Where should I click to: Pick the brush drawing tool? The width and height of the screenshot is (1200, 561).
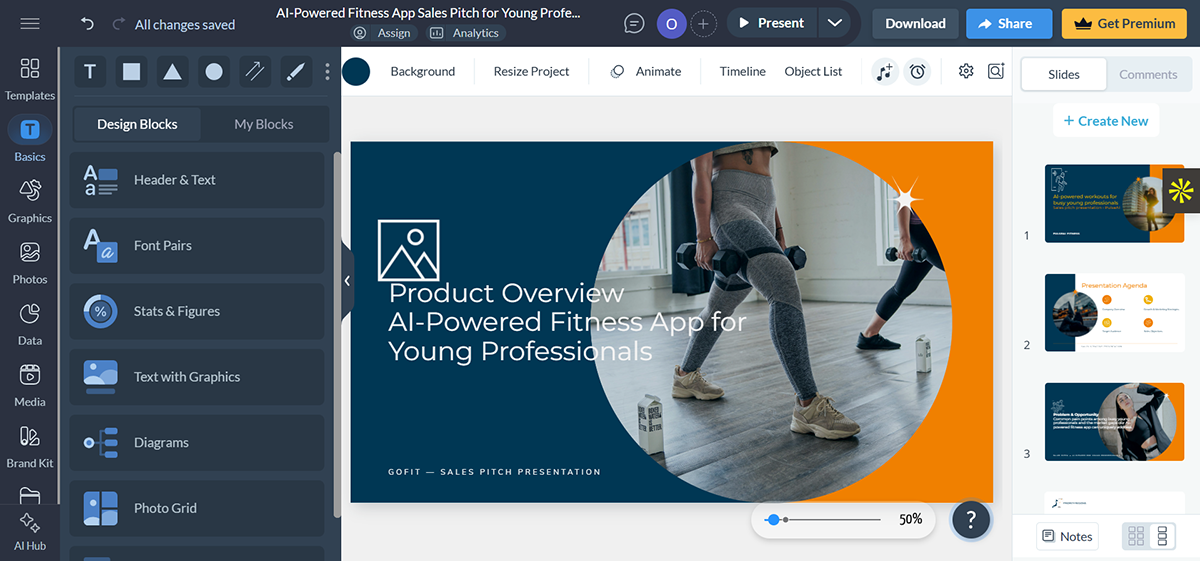point(295,72)
